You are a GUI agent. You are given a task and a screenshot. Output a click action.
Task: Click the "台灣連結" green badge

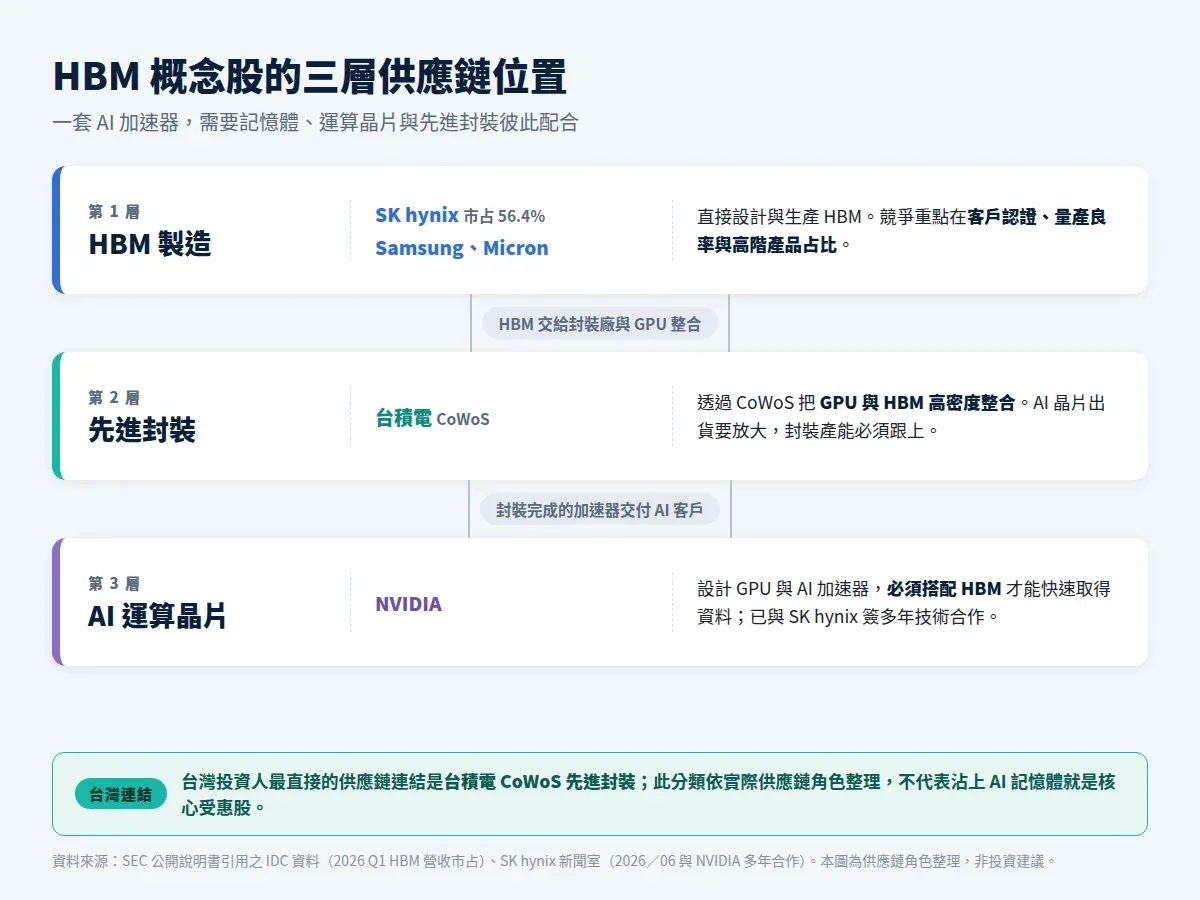click(121, 794)
